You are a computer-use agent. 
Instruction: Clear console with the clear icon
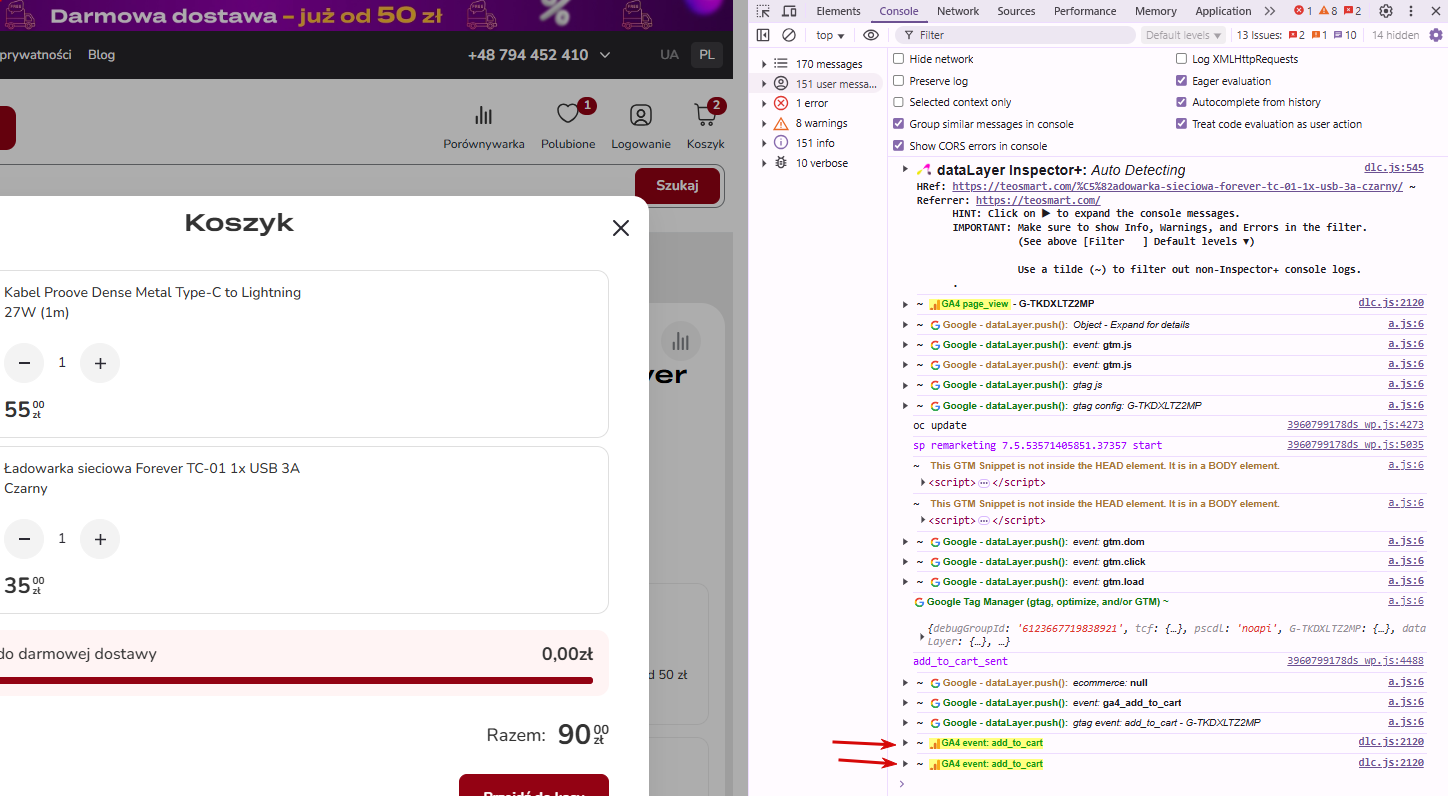pos(789,35)
